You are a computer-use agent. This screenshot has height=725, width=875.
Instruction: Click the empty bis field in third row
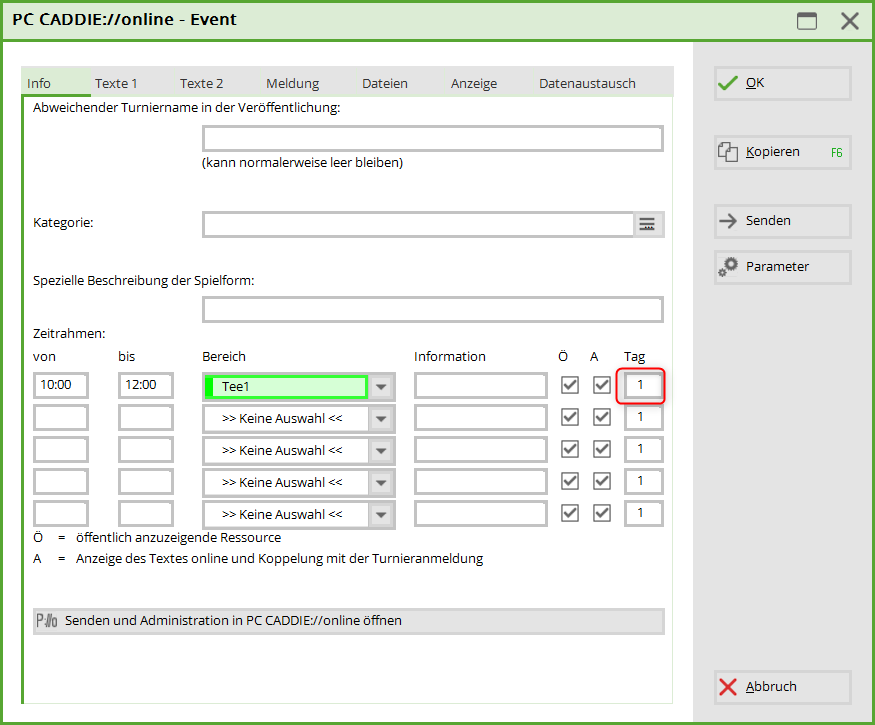coord(146,450)
